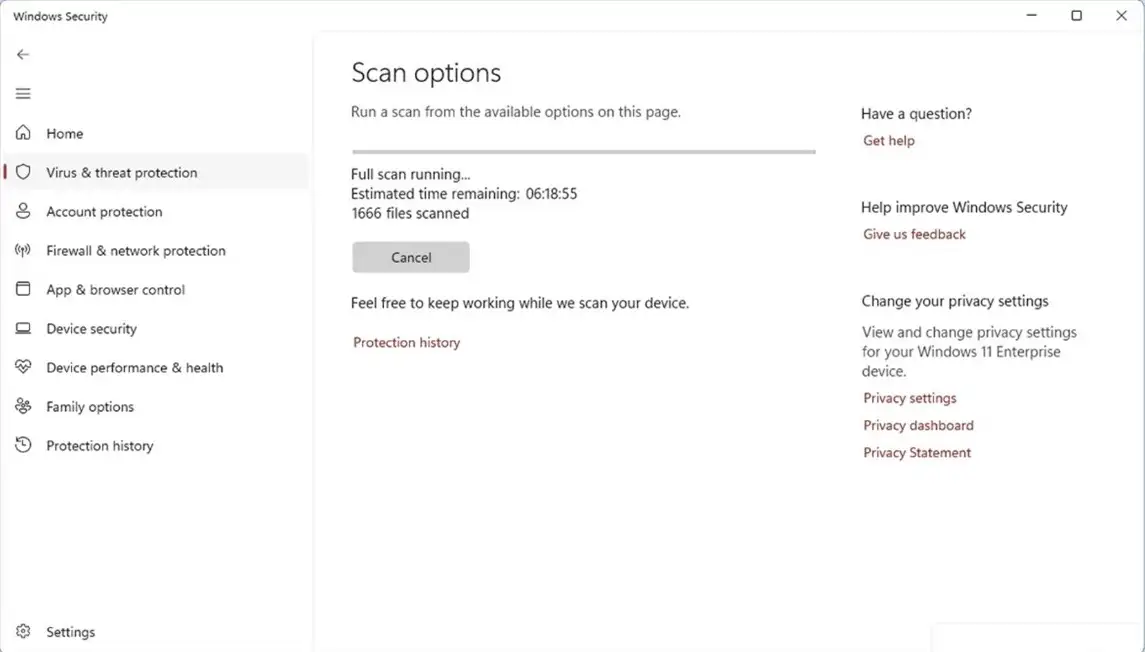Toggle the hamburger navigation menu

[23, 94]
